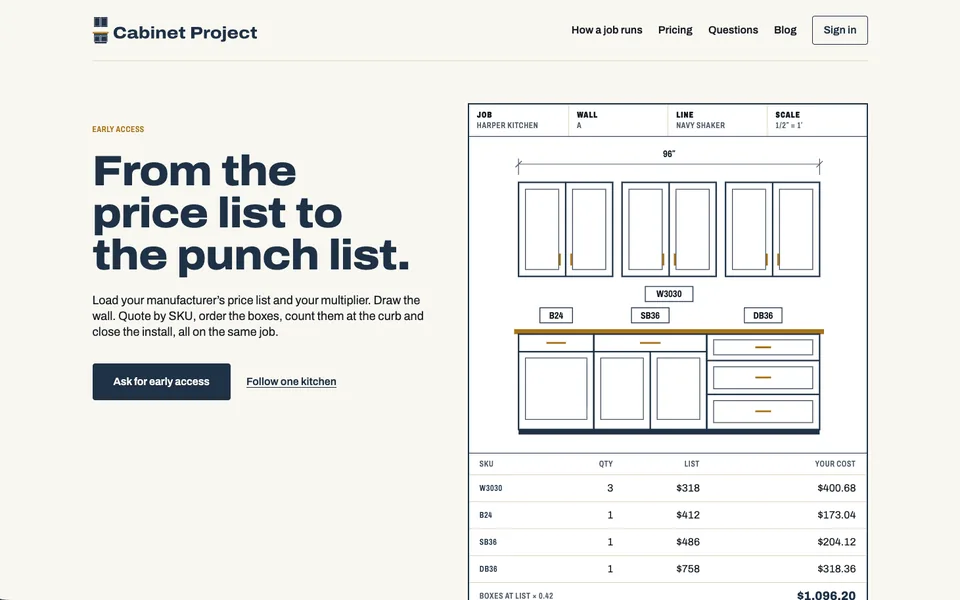Click the $412 list price

688,515
